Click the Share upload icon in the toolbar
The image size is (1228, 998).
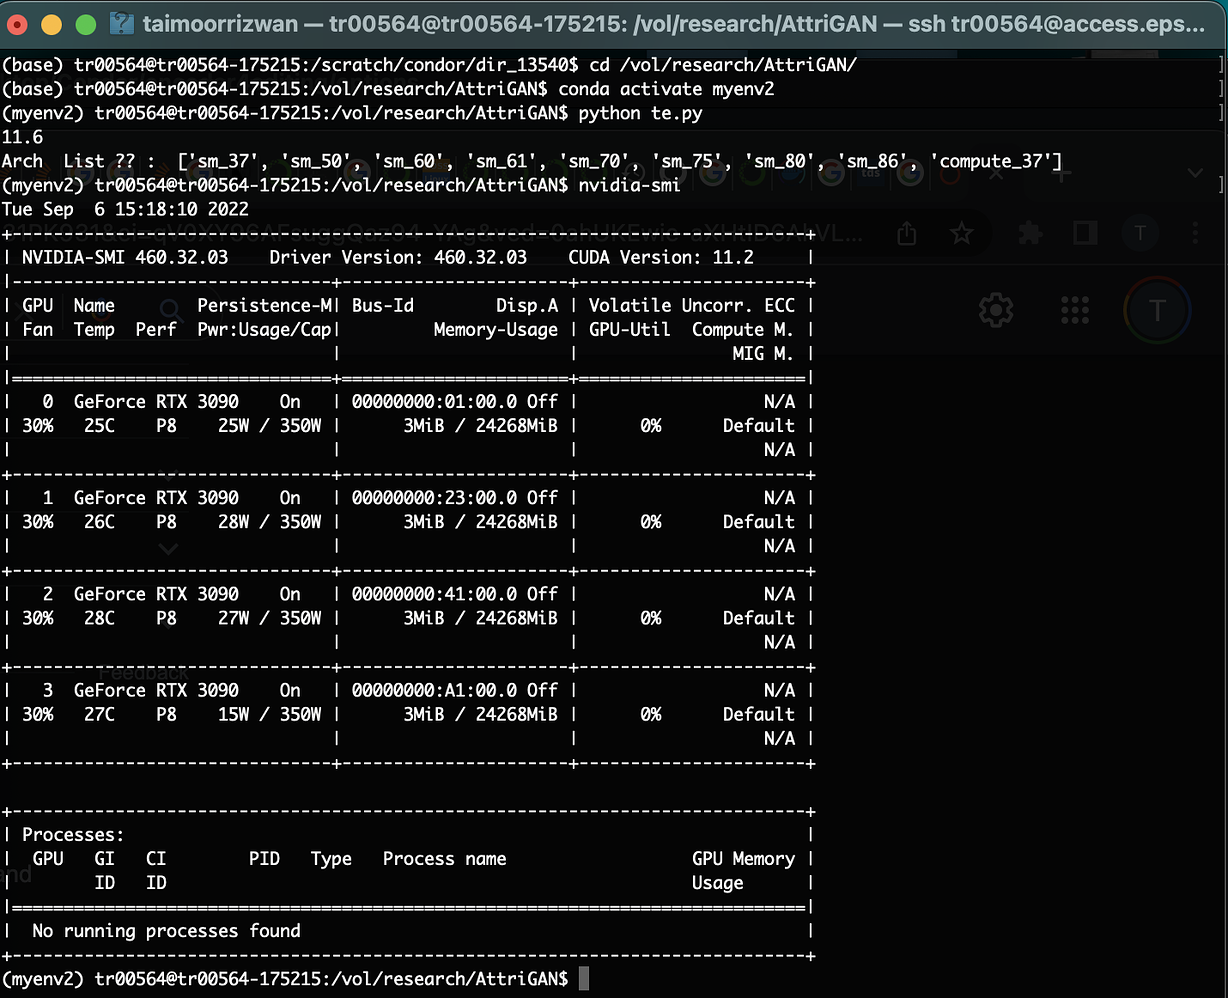click(906, 232)
